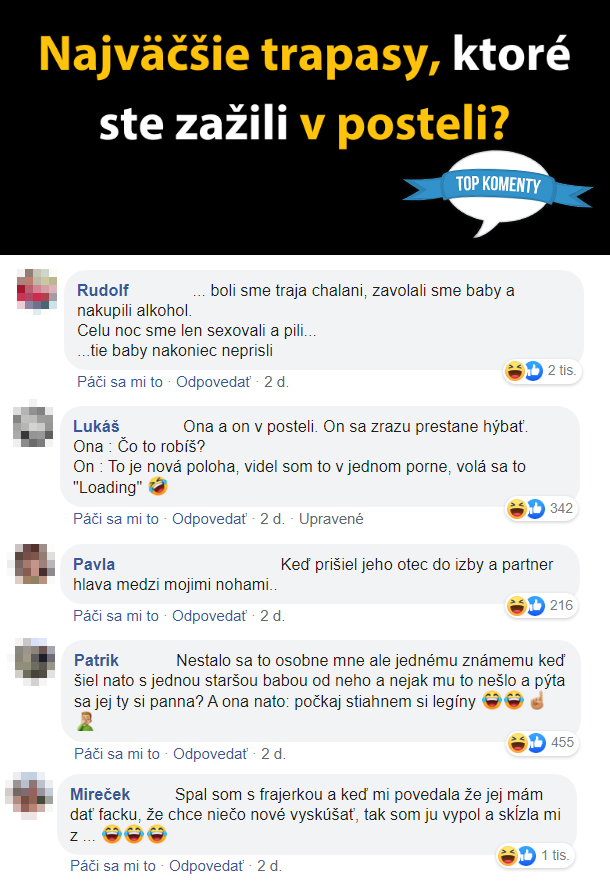Open Lukáš's blurred avatar
The width and height of the screenshot is (610, 891).
33,426
